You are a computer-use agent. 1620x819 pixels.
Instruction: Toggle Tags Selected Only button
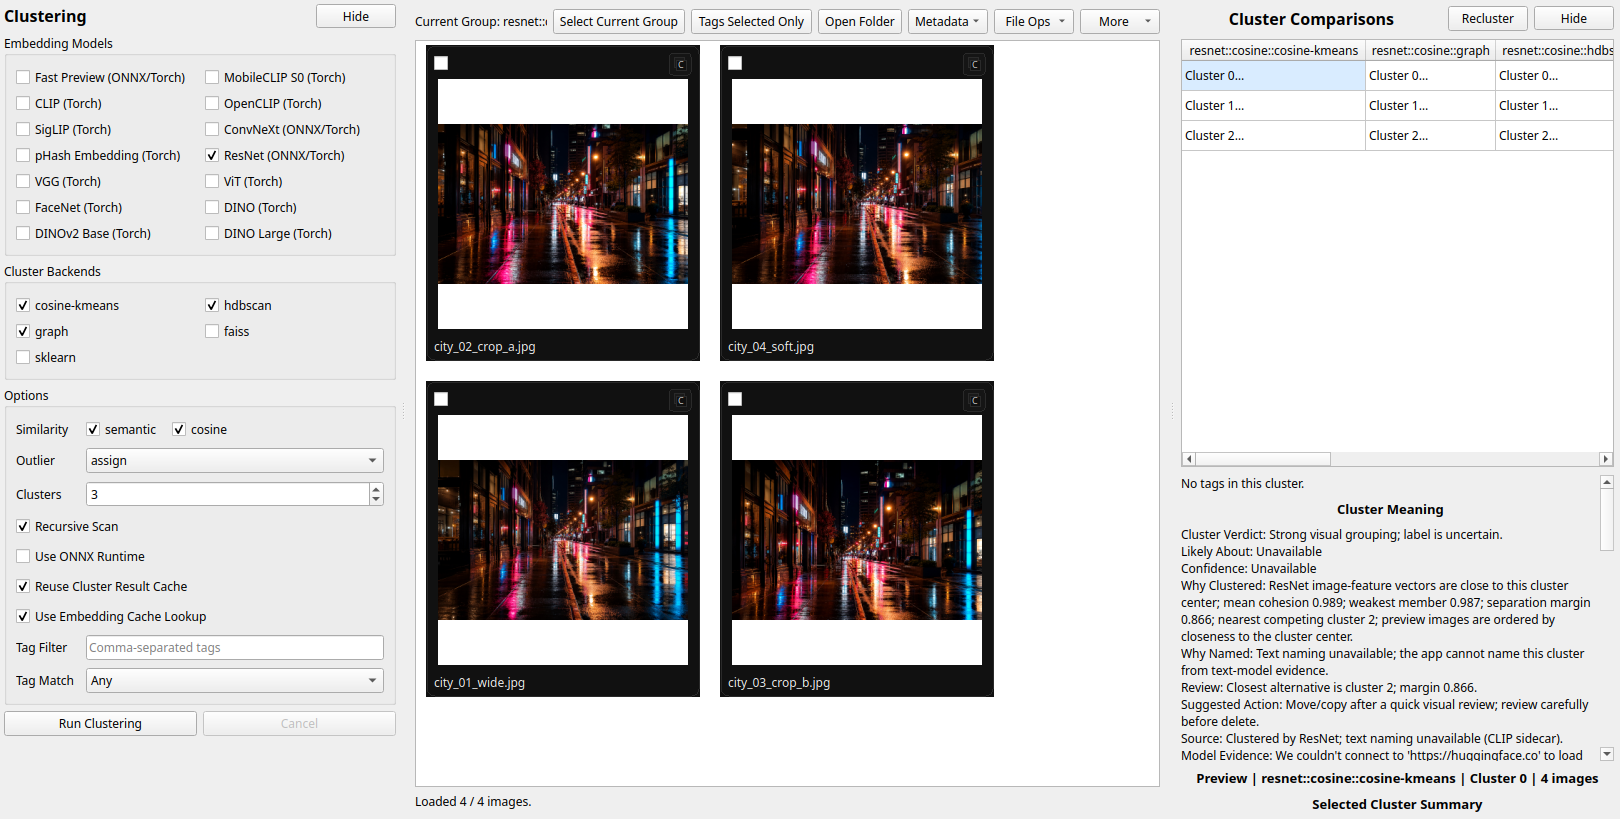pyautogui.click(x=751, y=21)
